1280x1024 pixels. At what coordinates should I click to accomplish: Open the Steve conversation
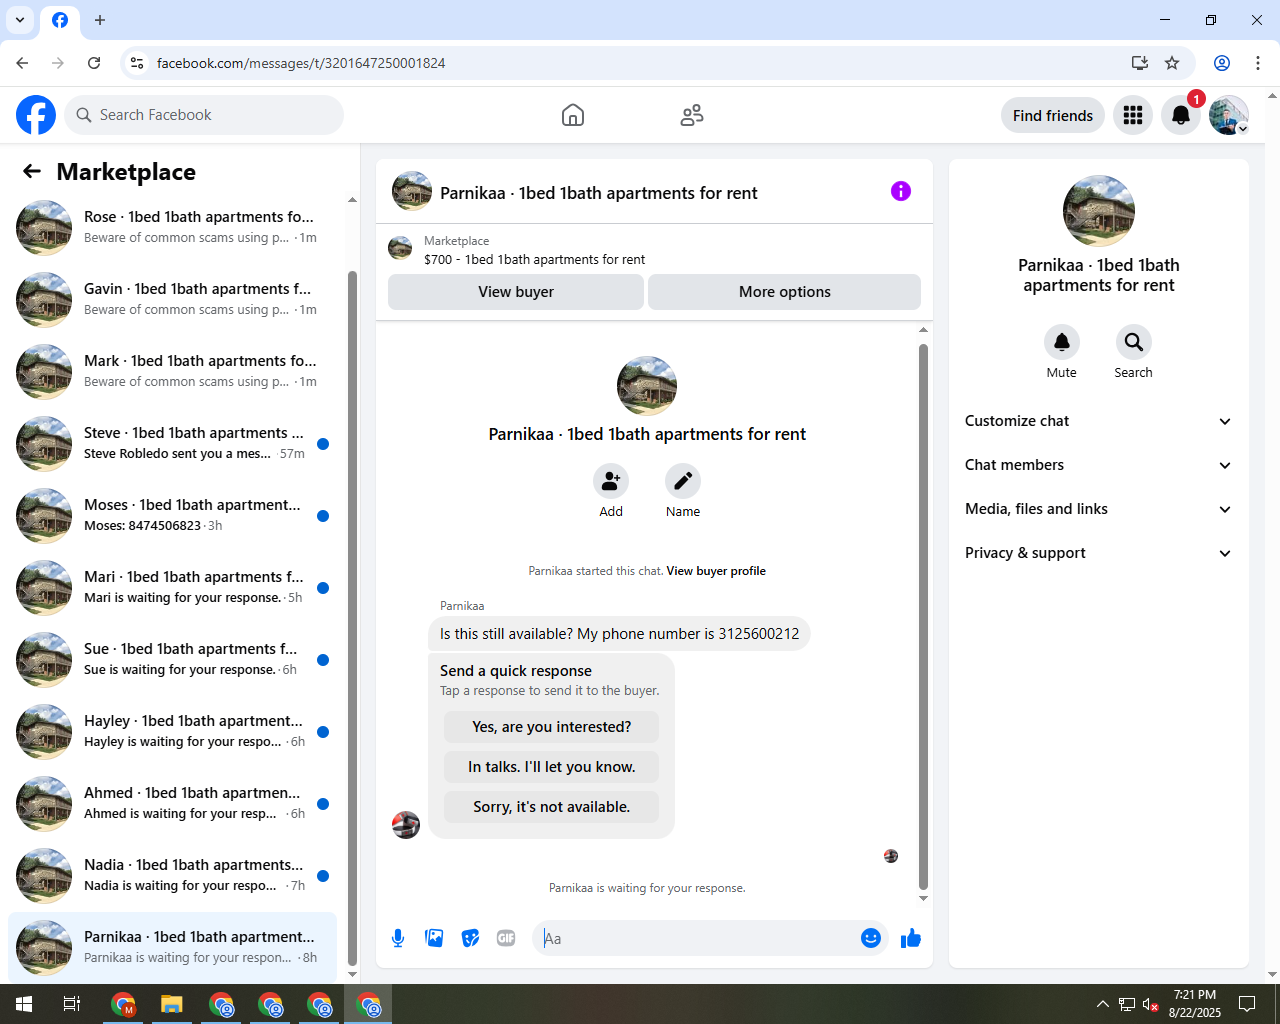[172, 443]
